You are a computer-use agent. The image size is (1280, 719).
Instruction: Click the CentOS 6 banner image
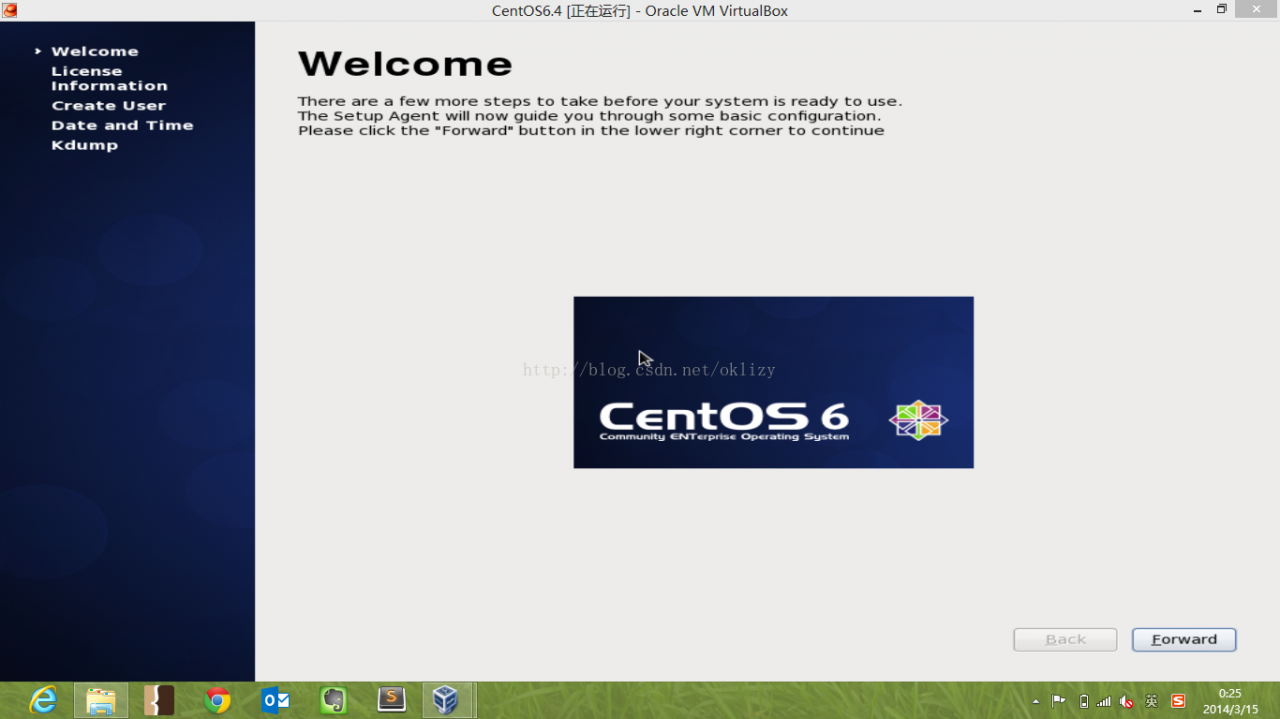[x=773, y=382]
